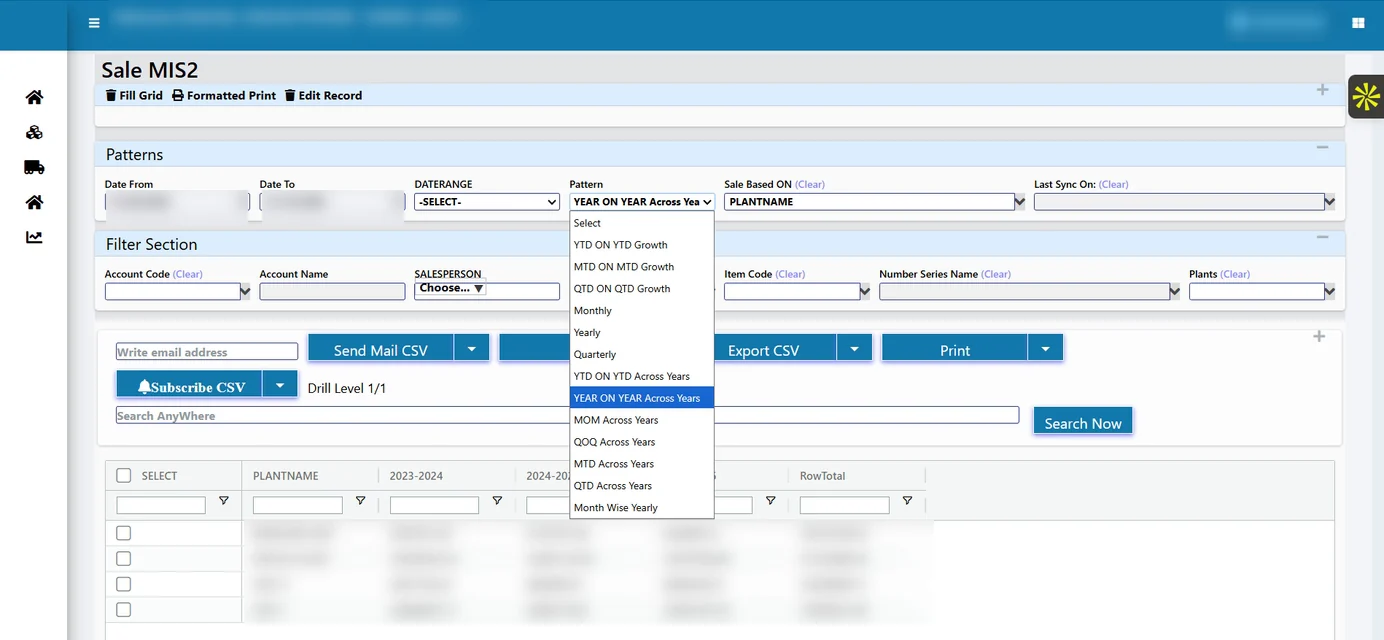Toggle the SELECT all header checkbox
The height and width of the screenshot is (640, 1384).
tap(124, 476)
